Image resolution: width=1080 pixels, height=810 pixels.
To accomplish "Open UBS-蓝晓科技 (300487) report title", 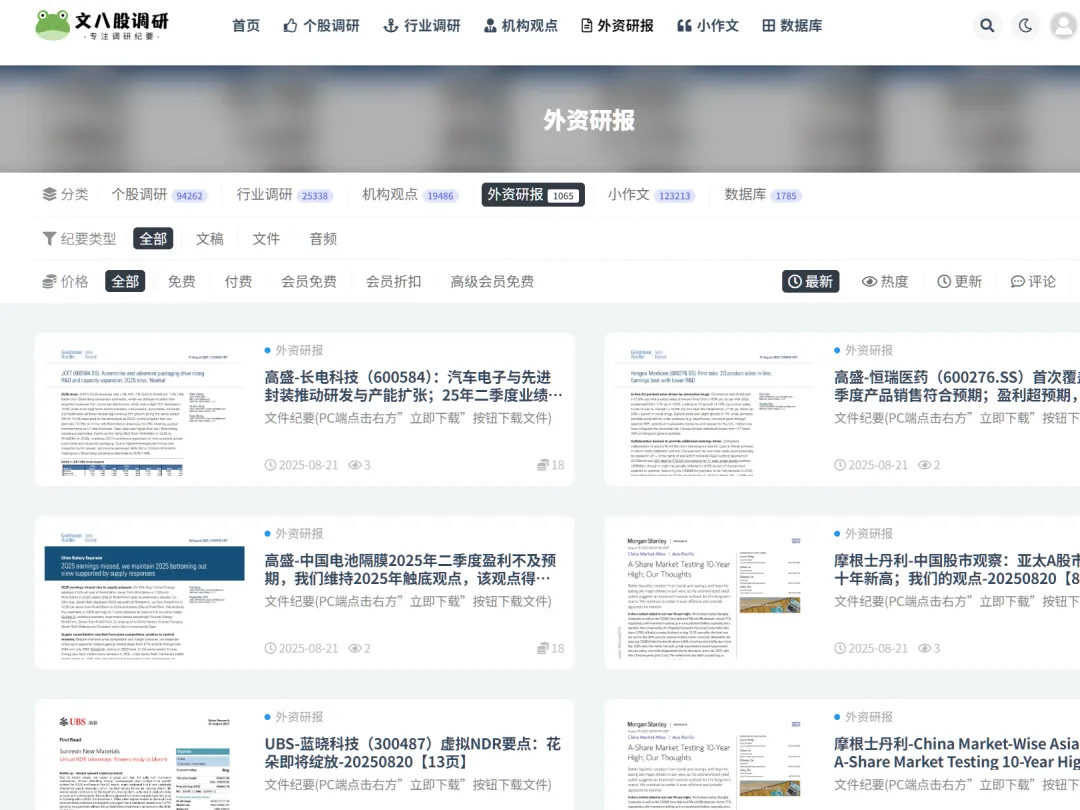I will [x=413, y=752].
